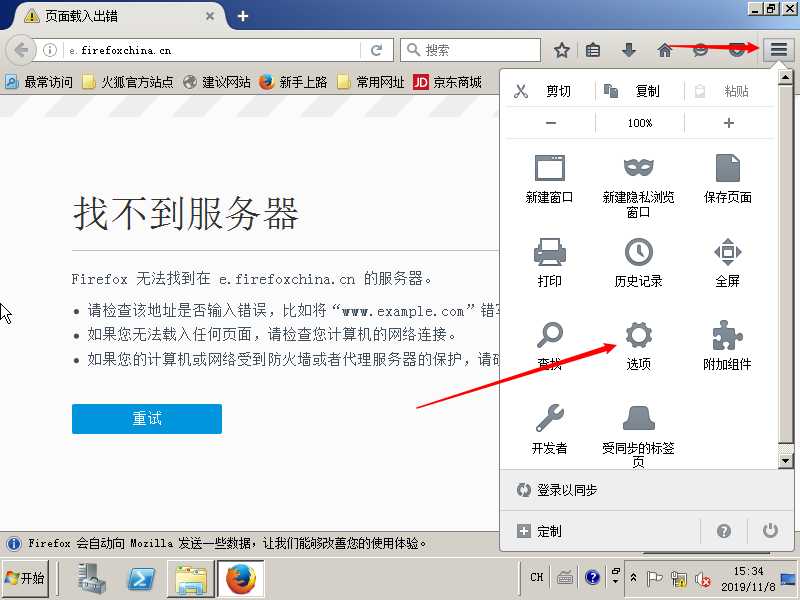Open the Firefox hamburger menu button
Image resolution: width=800 pixels, height=600 pixels.
point(778,50)
